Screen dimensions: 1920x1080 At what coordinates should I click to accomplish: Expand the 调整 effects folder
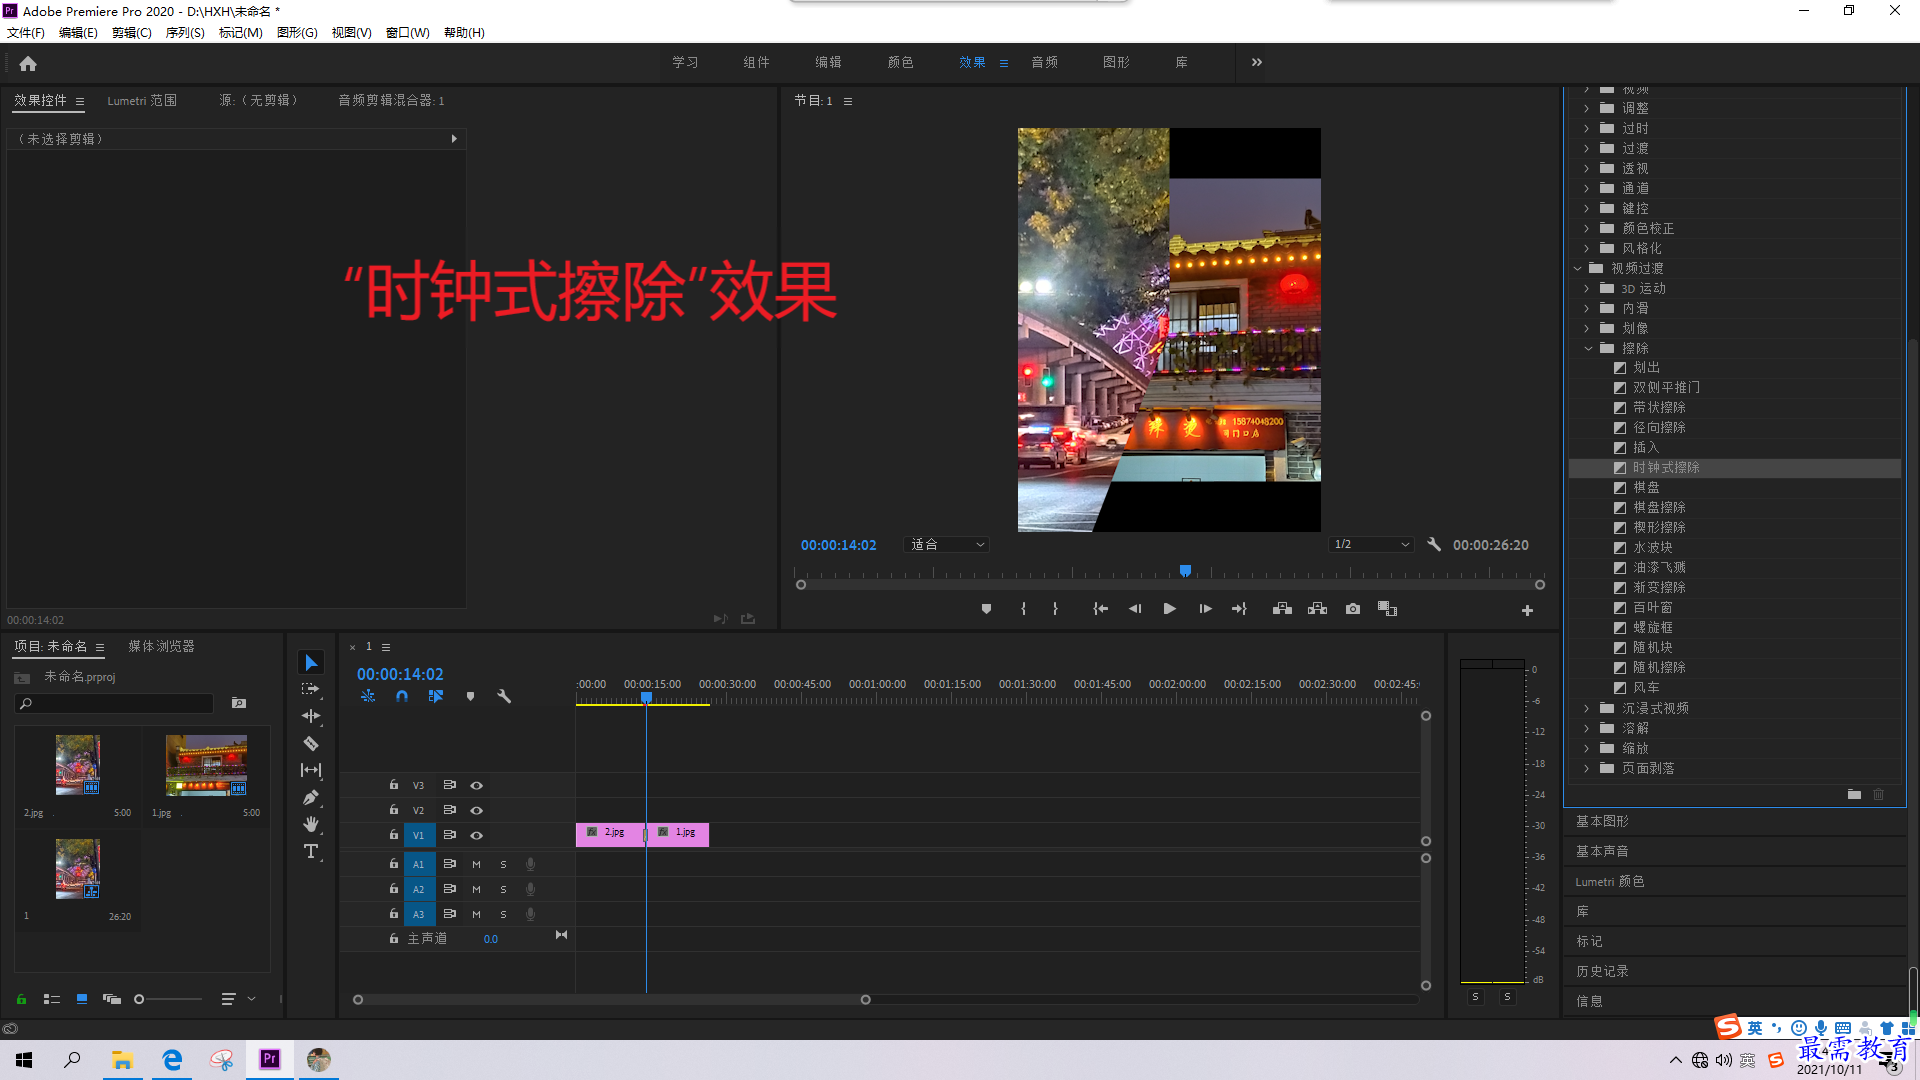click(1586, 108)
